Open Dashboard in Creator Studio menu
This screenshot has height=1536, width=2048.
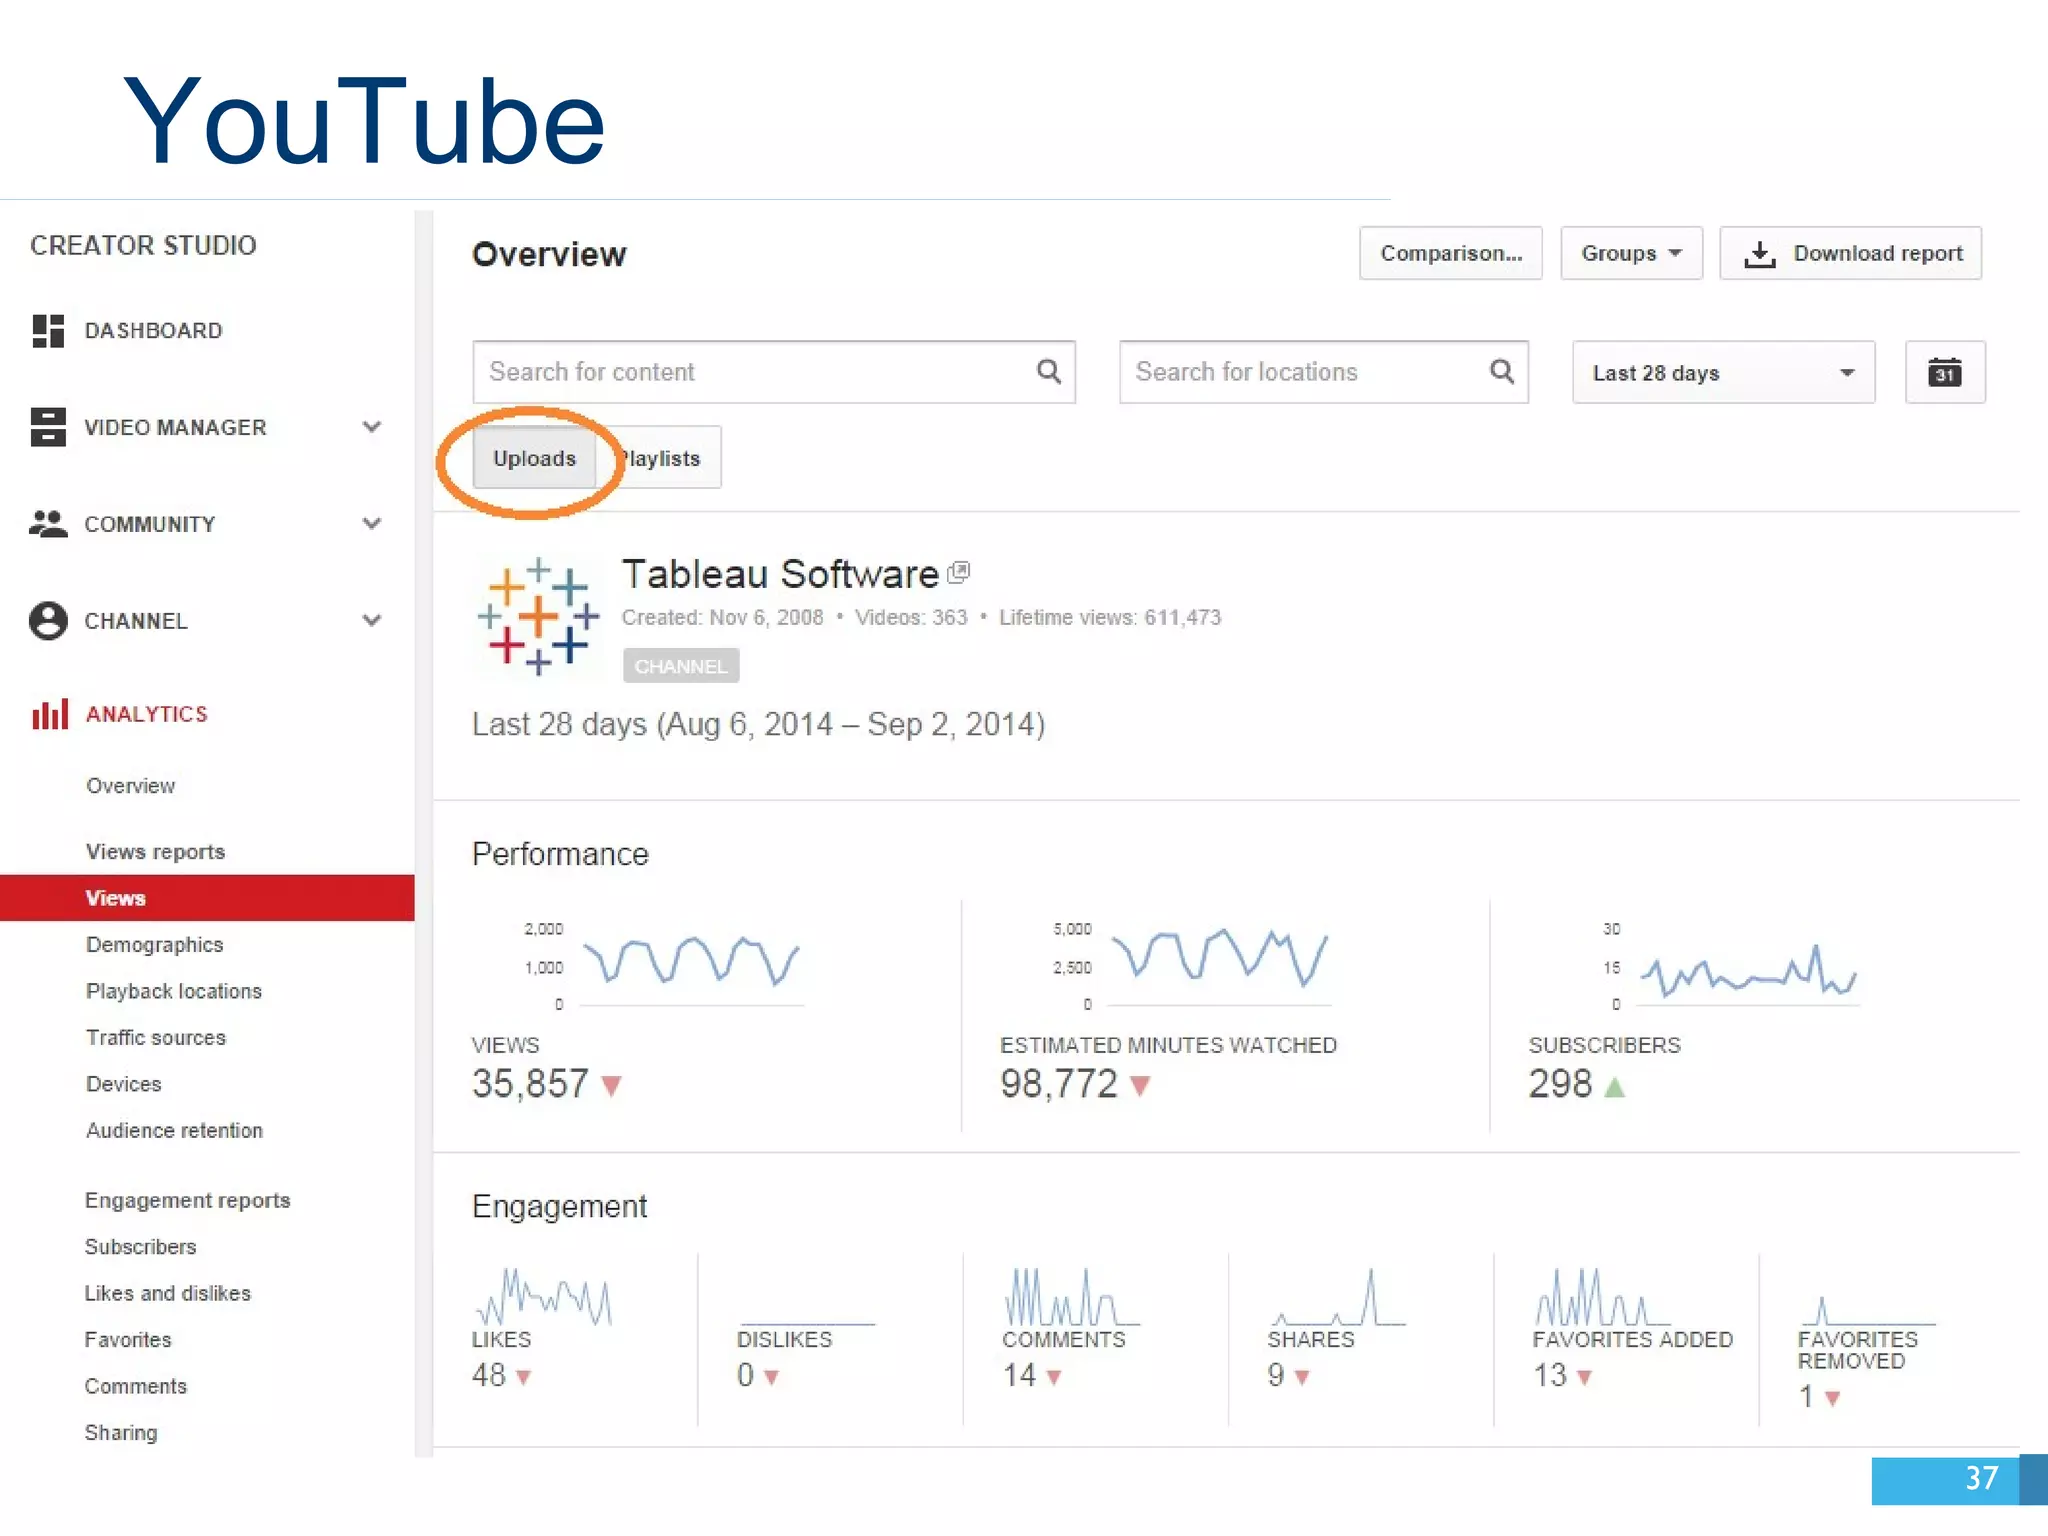(x=153, y=331)
